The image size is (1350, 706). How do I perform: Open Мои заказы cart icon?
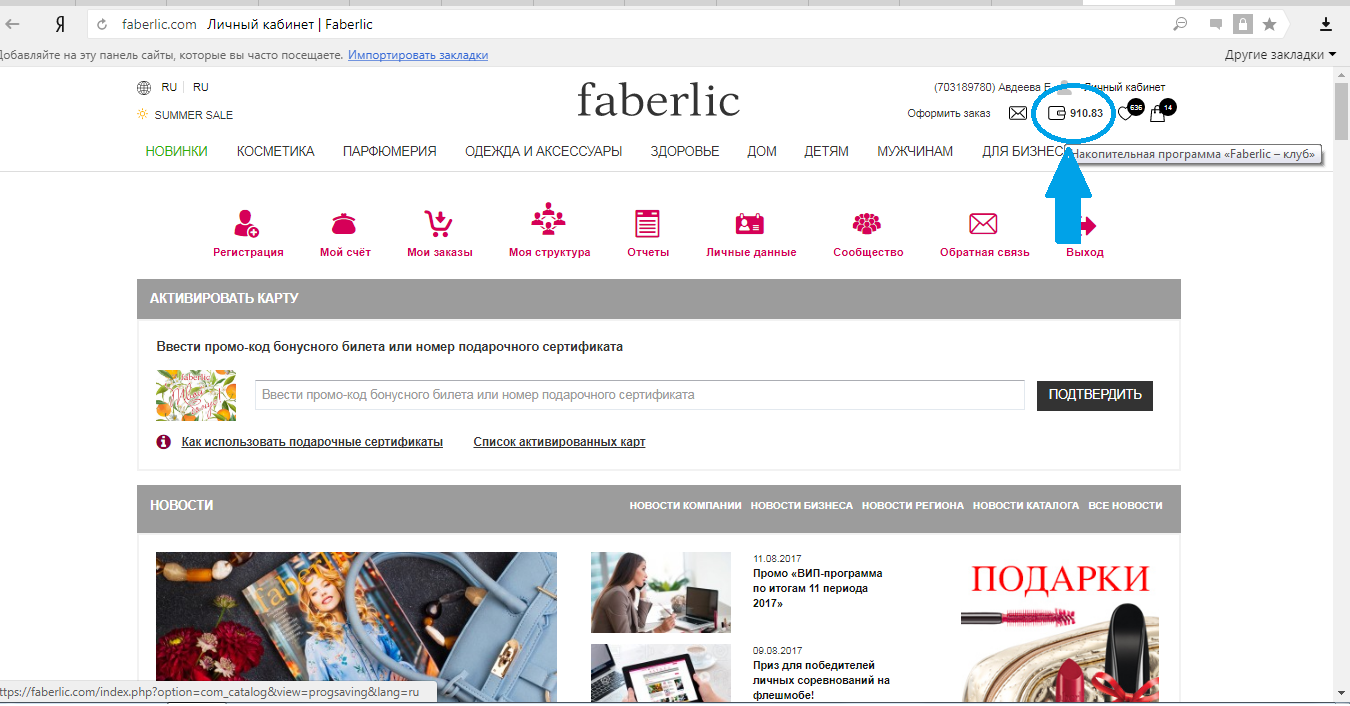coord(439,223)
